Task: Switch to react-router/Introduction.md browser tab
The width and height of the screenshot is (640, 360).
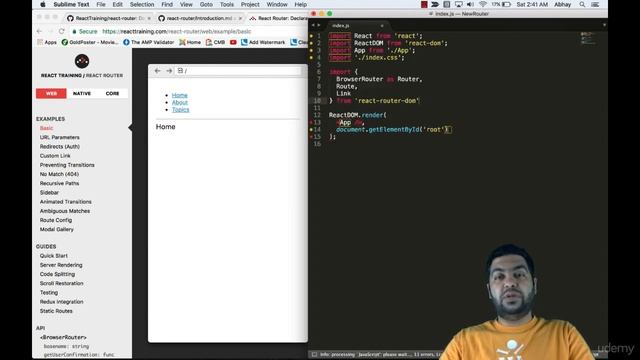Action: (198, 18)
